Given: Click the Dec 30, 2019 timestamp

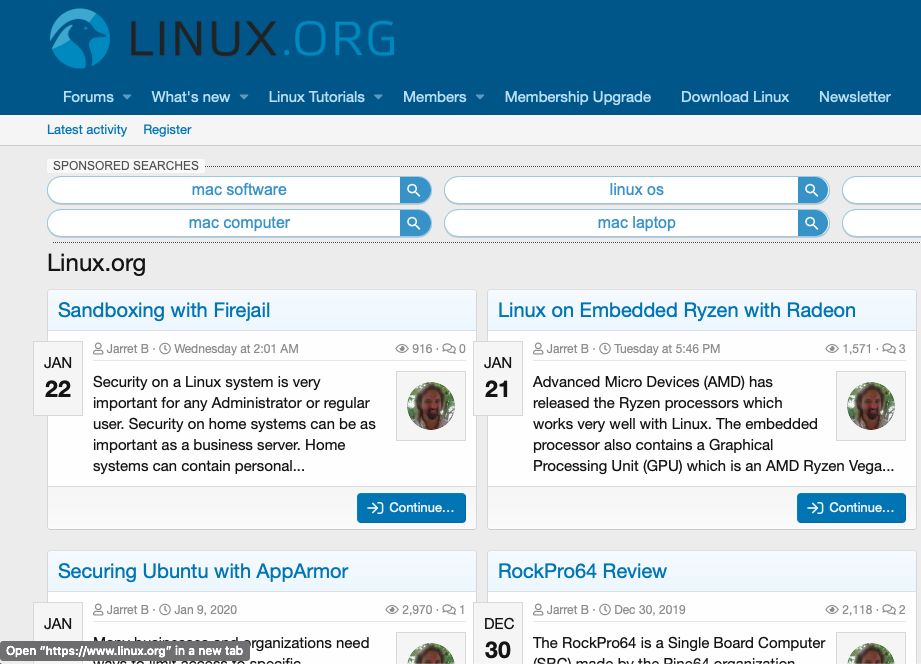Looking at the screenshot, I should [650, 610].
